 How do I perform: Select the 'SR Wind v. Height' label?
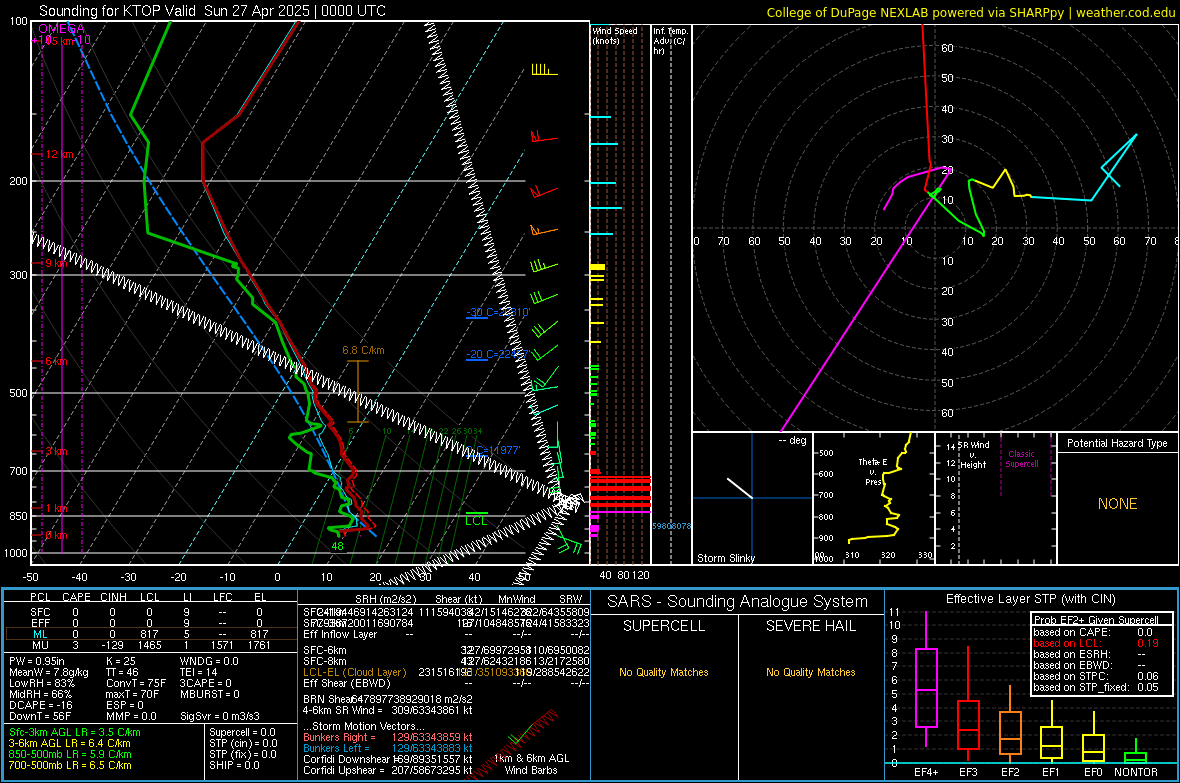point(972,455)
